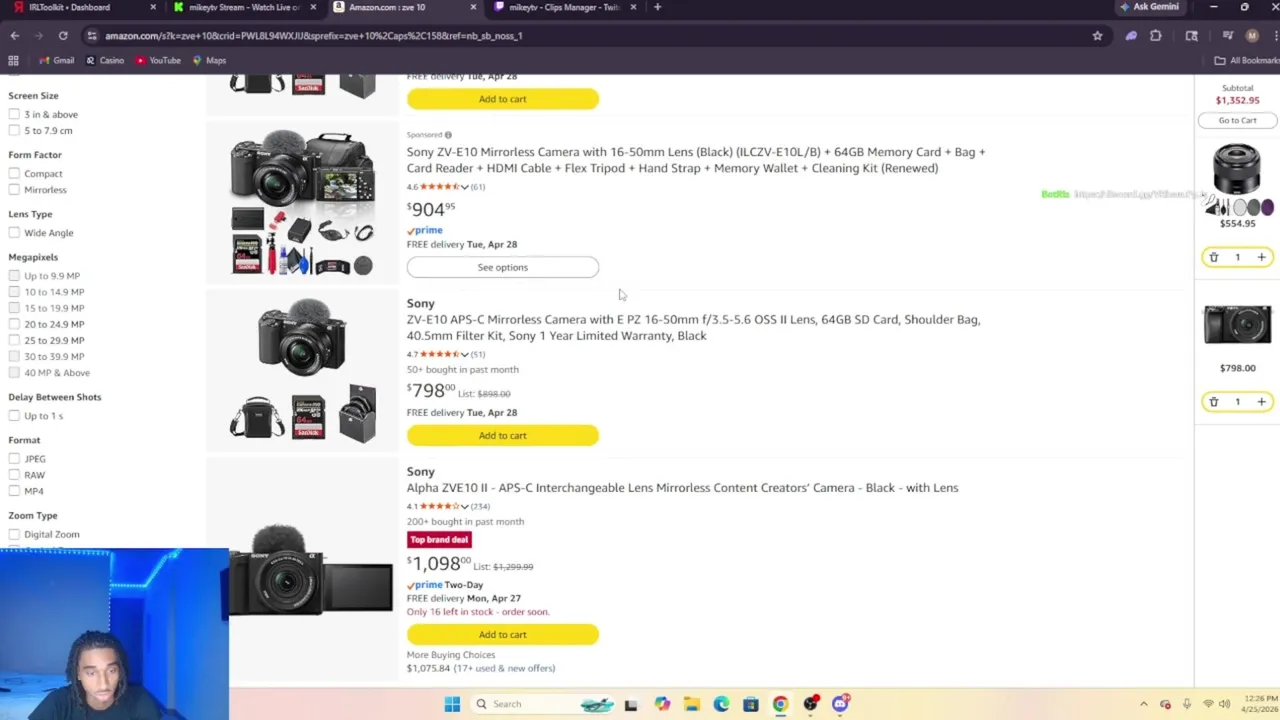Check the Up to 1 s delay filter

[x=14, y=415]
